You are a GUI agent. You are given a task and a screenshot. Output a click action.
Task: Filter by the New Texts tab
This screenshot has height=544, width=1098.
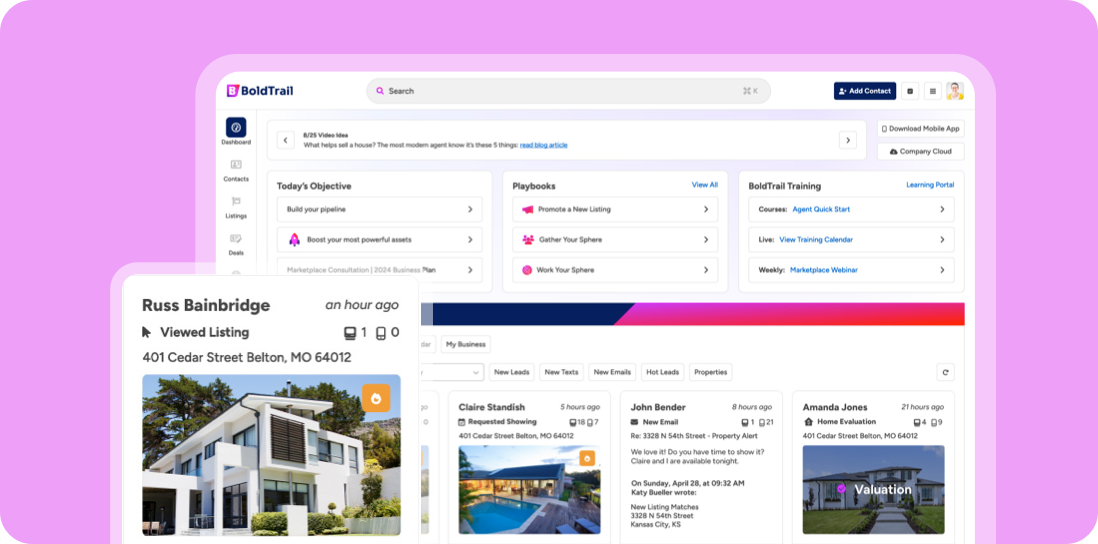[x=561, y=372]
